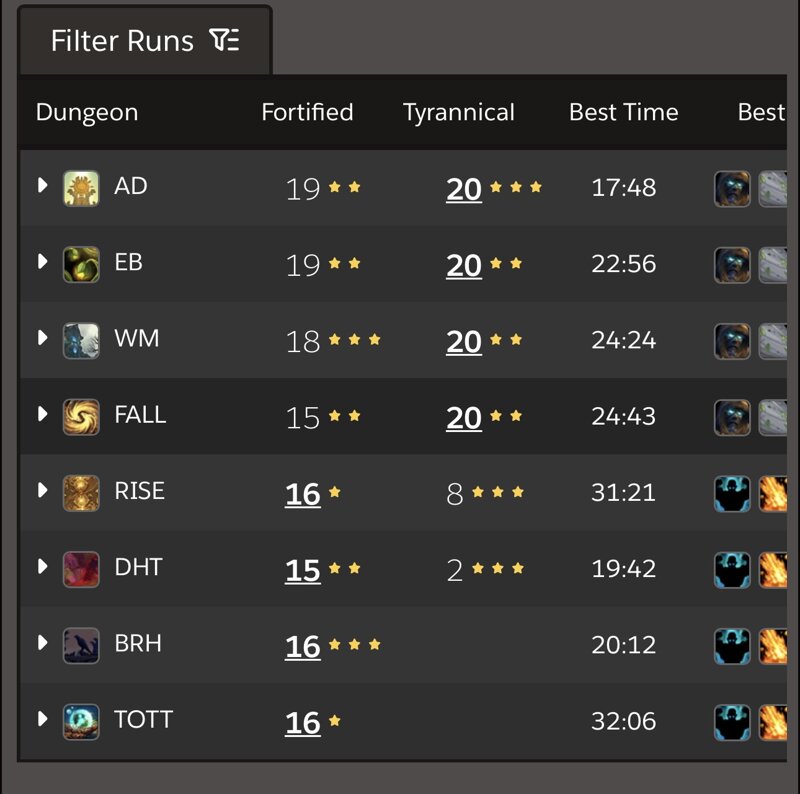Sort by the Fortified column header
The height and width of the screenshot is (794, 800).
pos(307,112)
